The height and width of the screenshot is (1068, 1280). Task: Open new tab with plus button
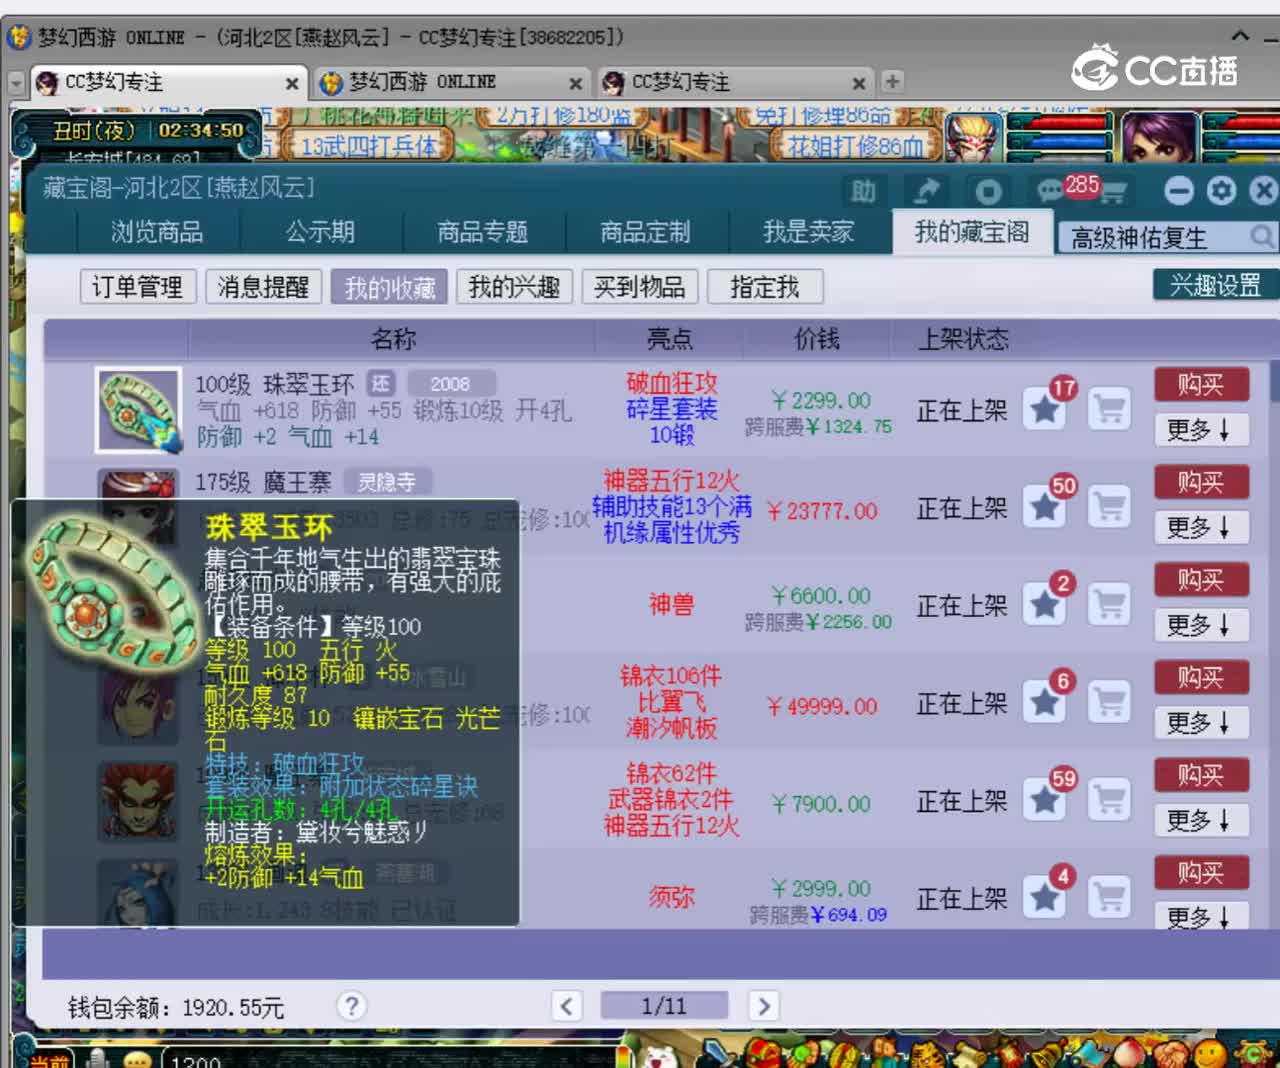(x=892, y=82)
